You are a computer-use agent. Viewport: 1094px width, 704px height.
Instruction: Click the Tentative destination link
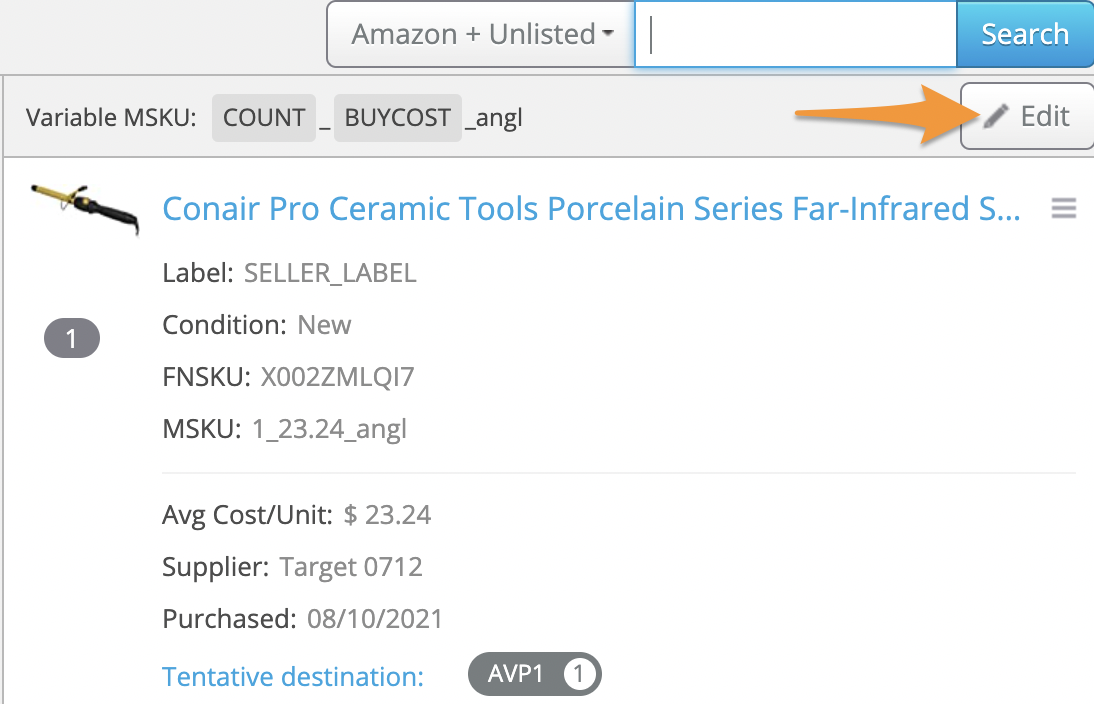(293, 676)
